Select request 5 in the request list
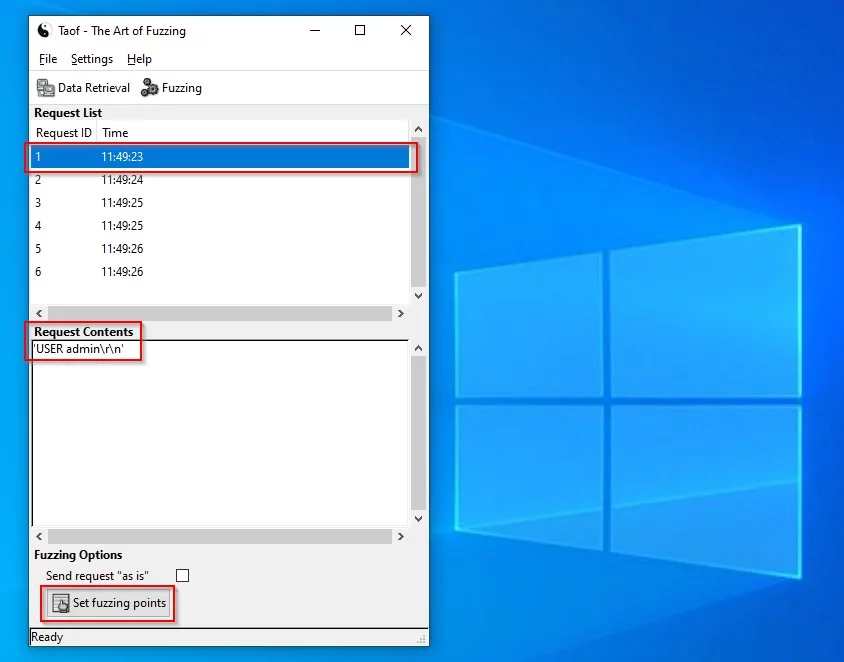This screenshot has width=844, height=662. click(220, 249)
